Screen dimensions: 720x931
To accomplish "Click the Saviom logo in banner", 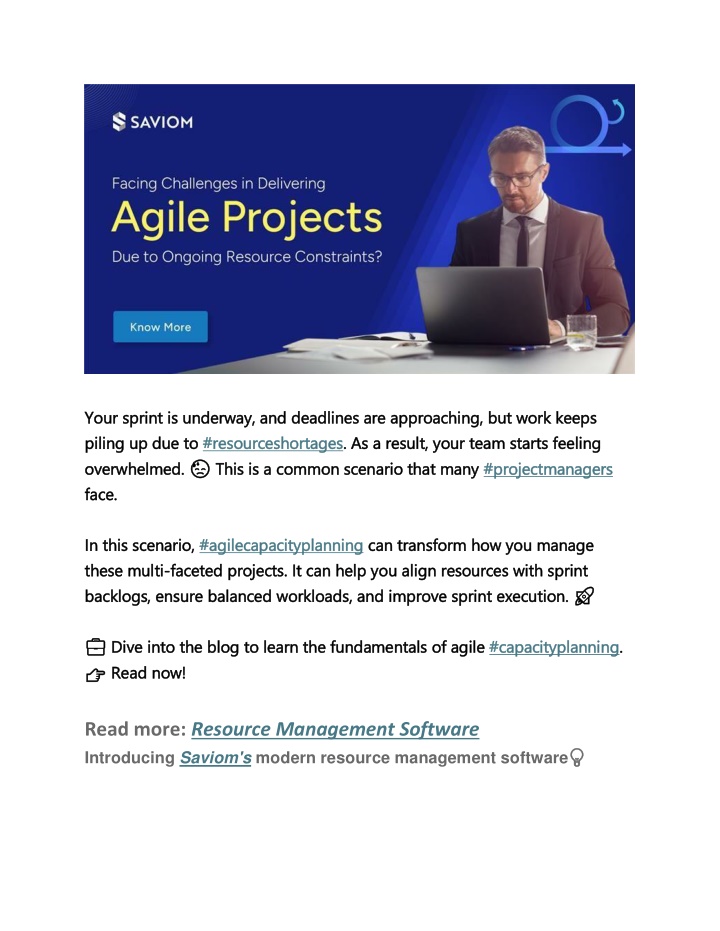I will (153, 122).
